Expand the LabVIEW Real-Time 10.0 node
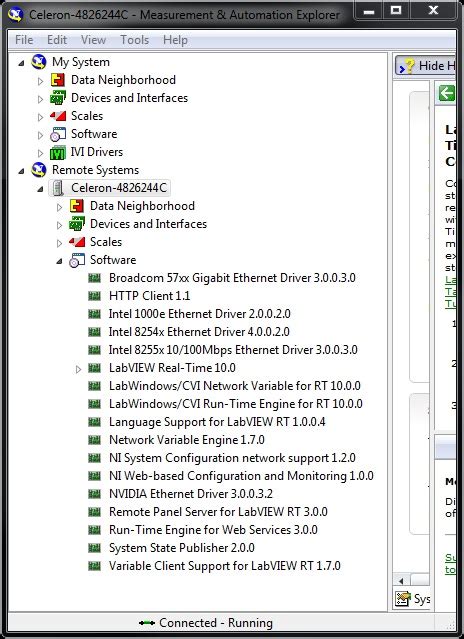464x639 pixels. pos(78,369)
